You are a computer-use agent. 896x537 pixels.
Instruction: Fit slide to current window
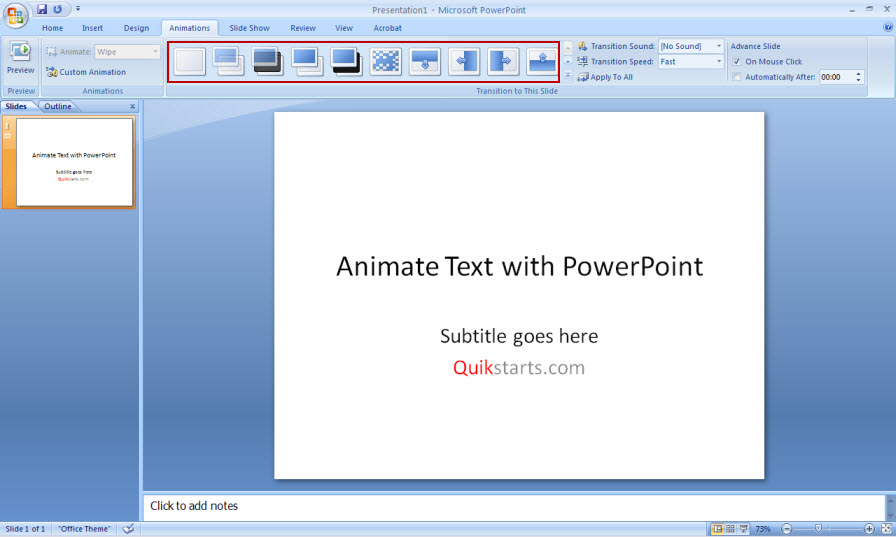point(886,529)
